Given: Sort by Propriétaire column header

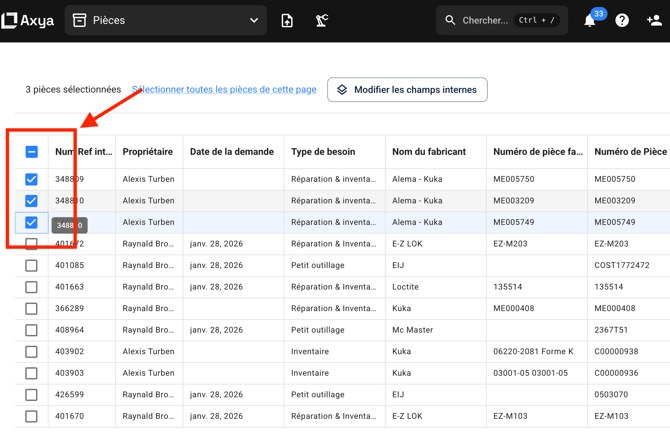Looking at the screenshot, I should click(148, 152).
